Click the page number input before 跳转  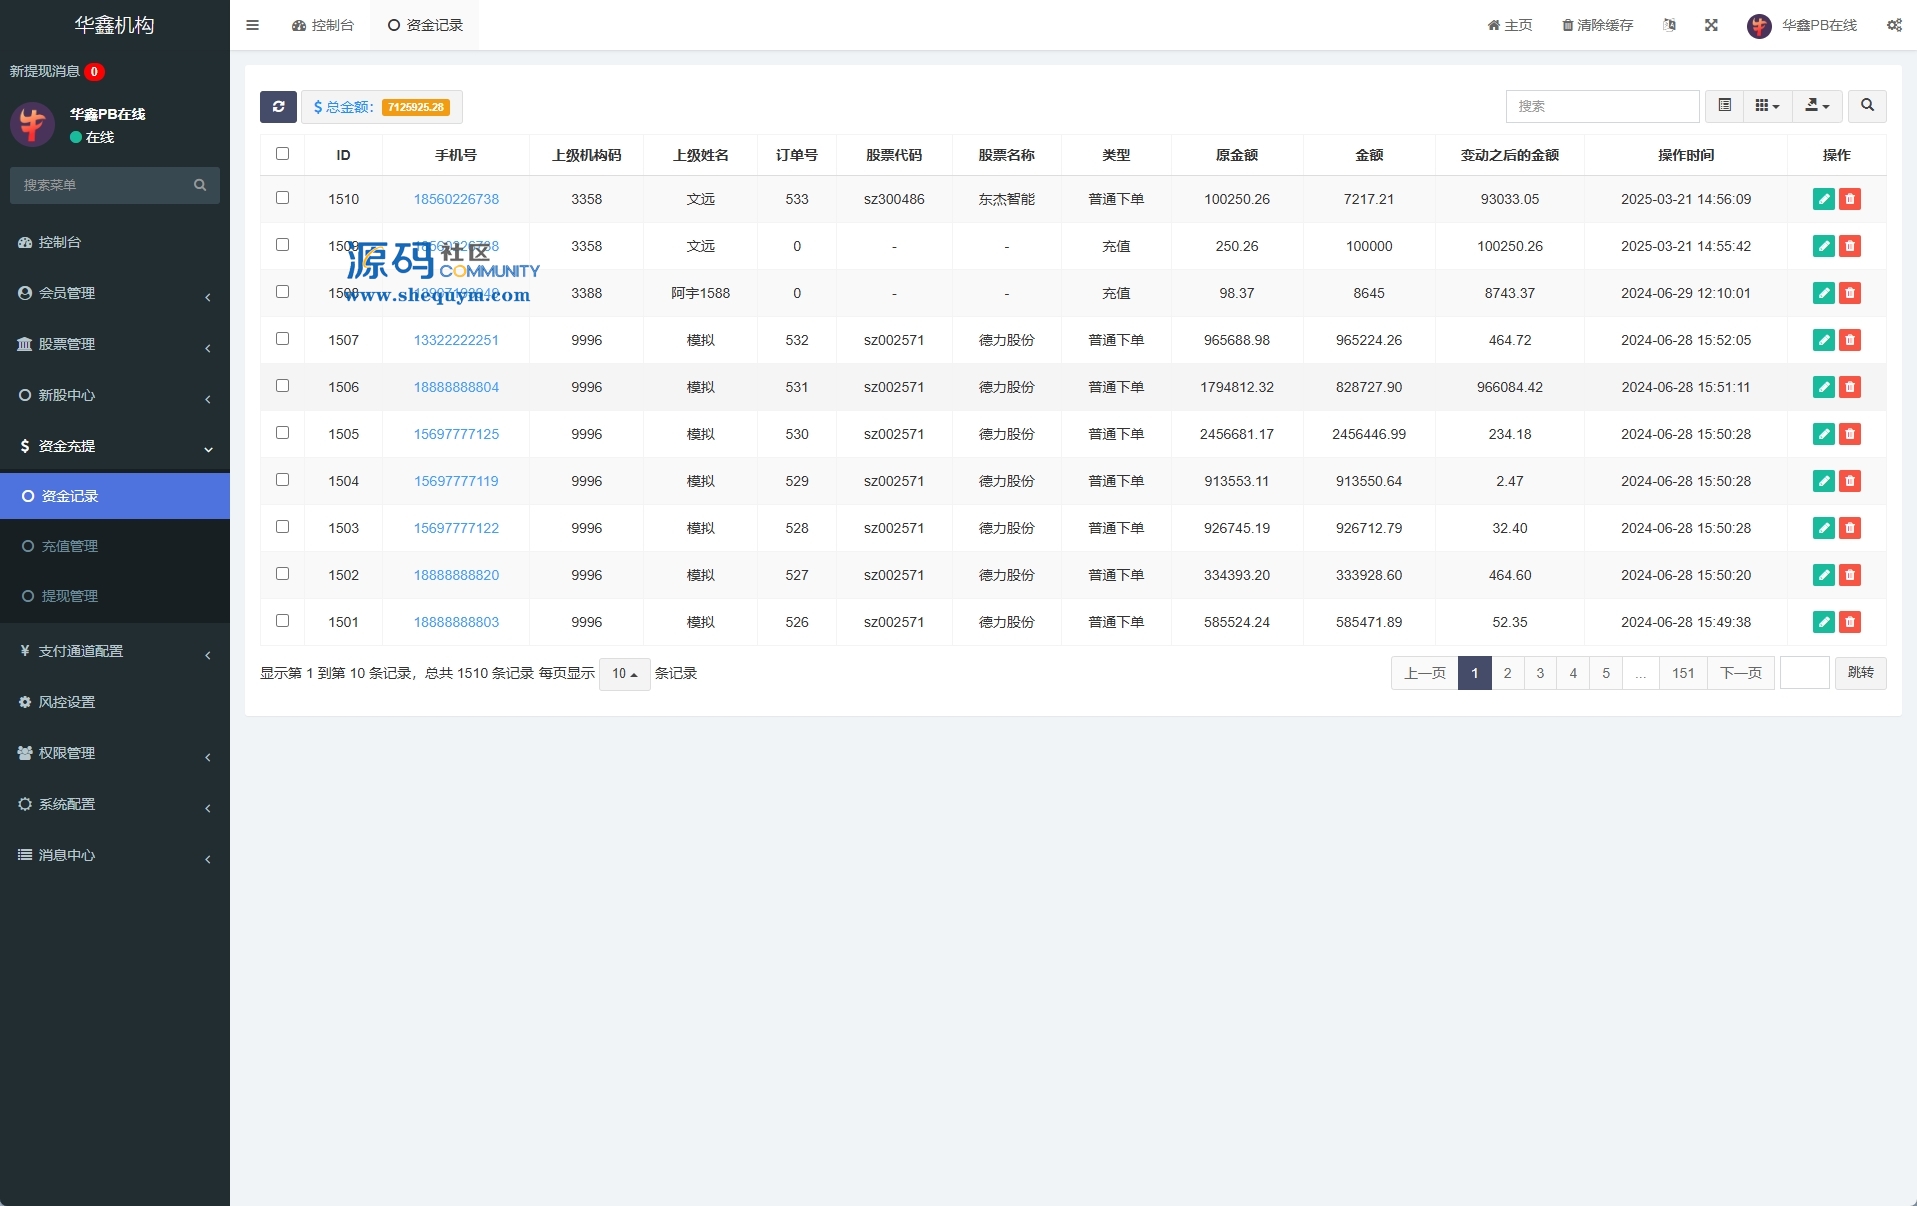coord(1804,673)
